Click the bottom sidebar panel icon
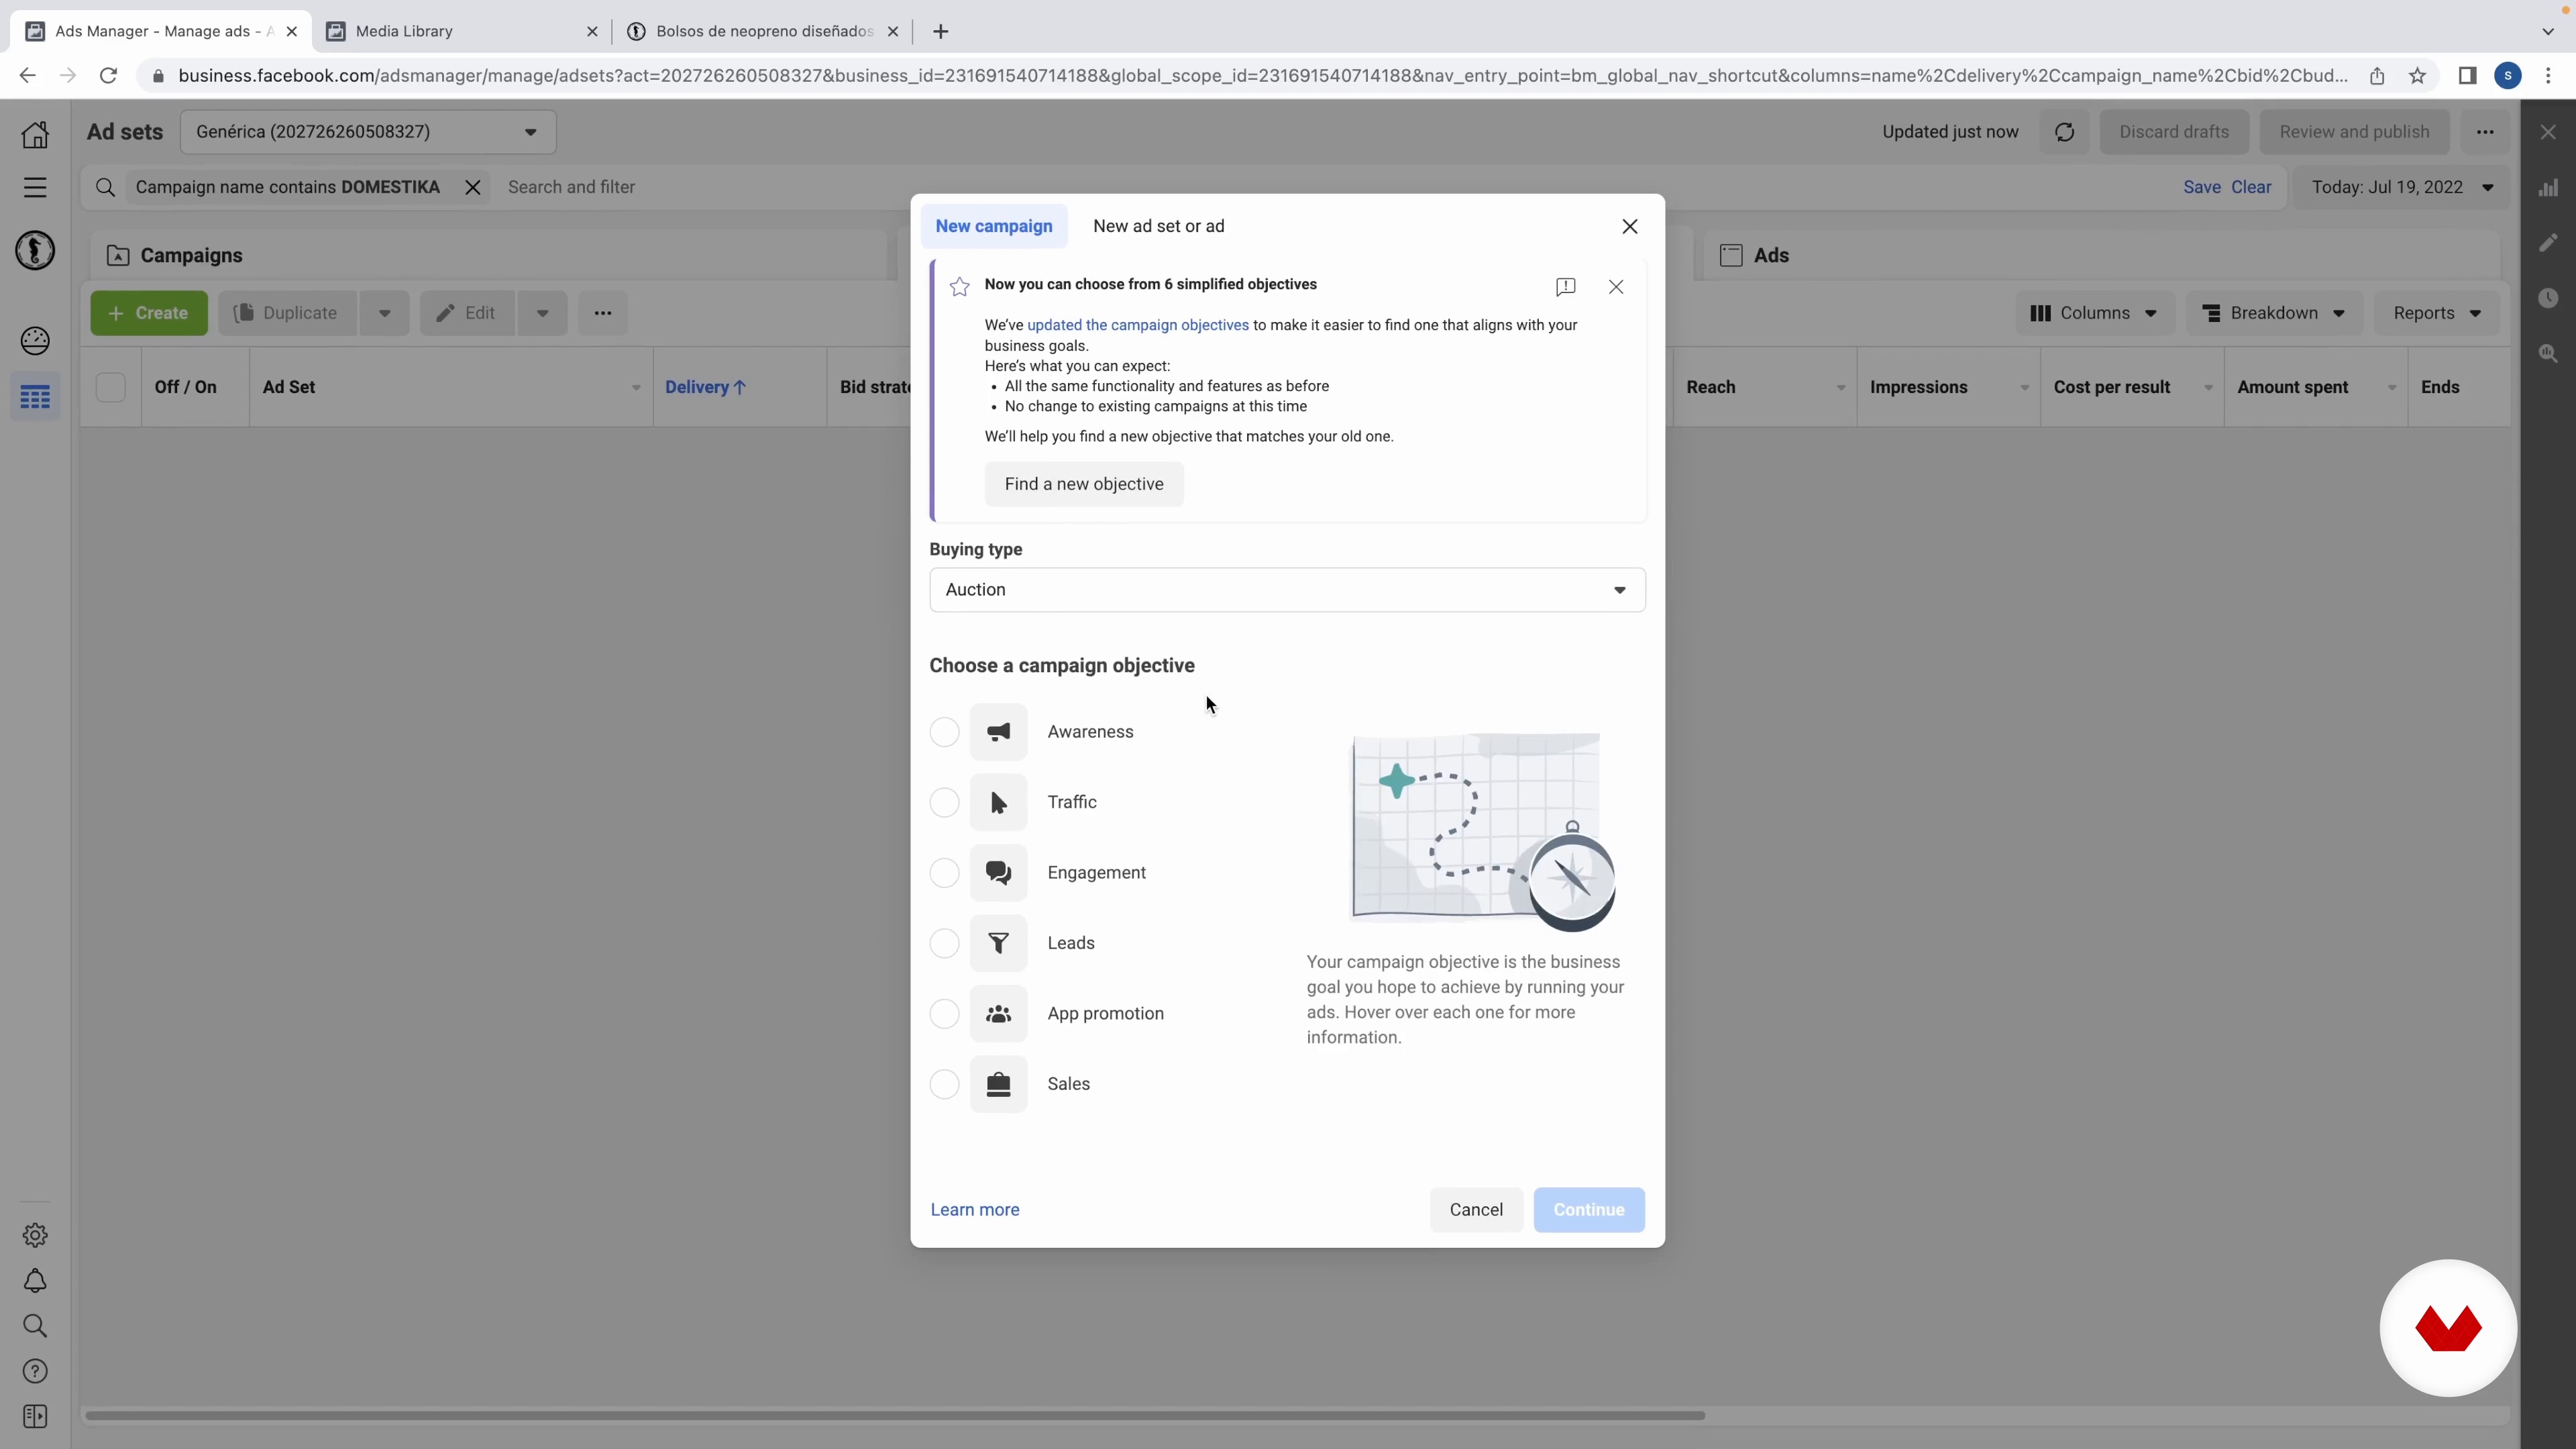Image resolution: width=2576 pixels, height=1449 pixels. click(x=35, y=1417)
